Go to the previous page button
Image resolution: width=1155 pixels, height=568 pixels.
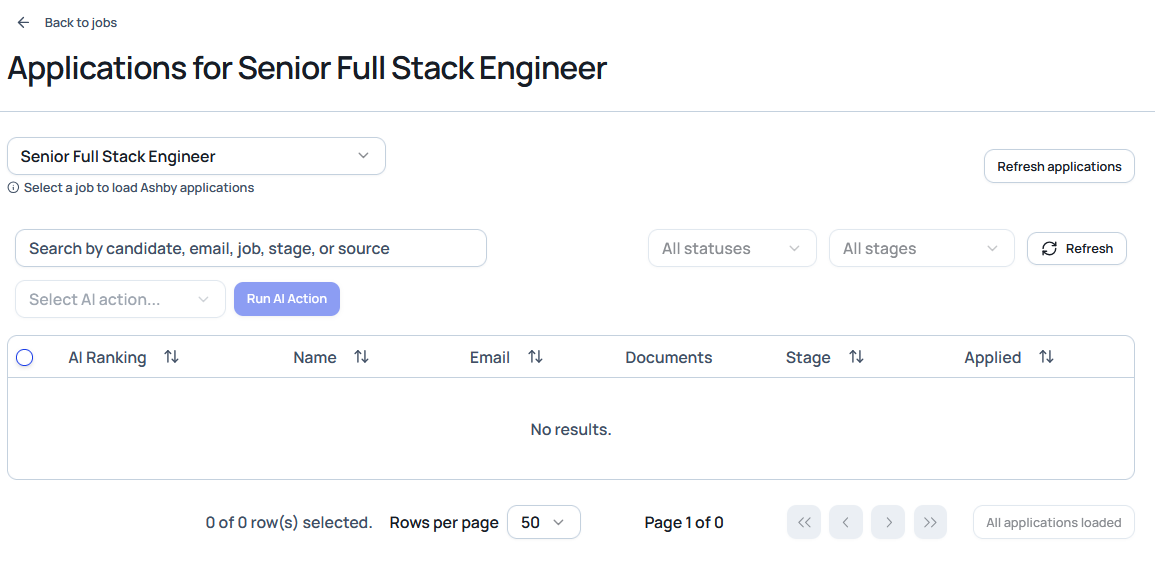[846, 522]
